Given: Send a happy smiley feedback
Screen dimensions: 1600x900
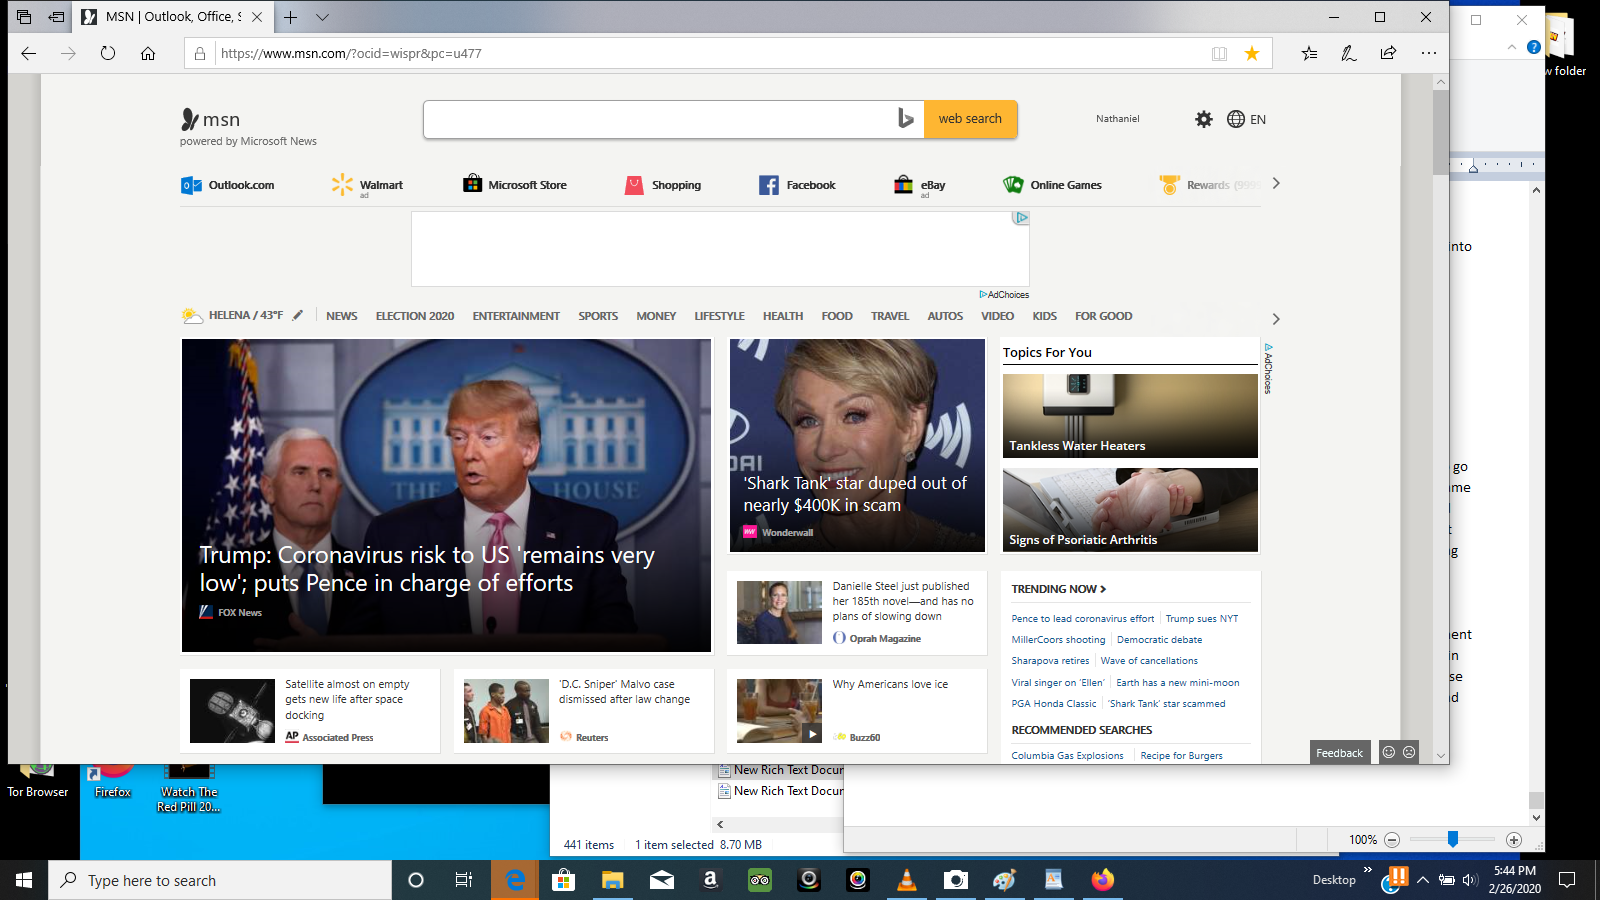Looking at the screenshot, I should pyautogui.click(x=1388, y=752).
